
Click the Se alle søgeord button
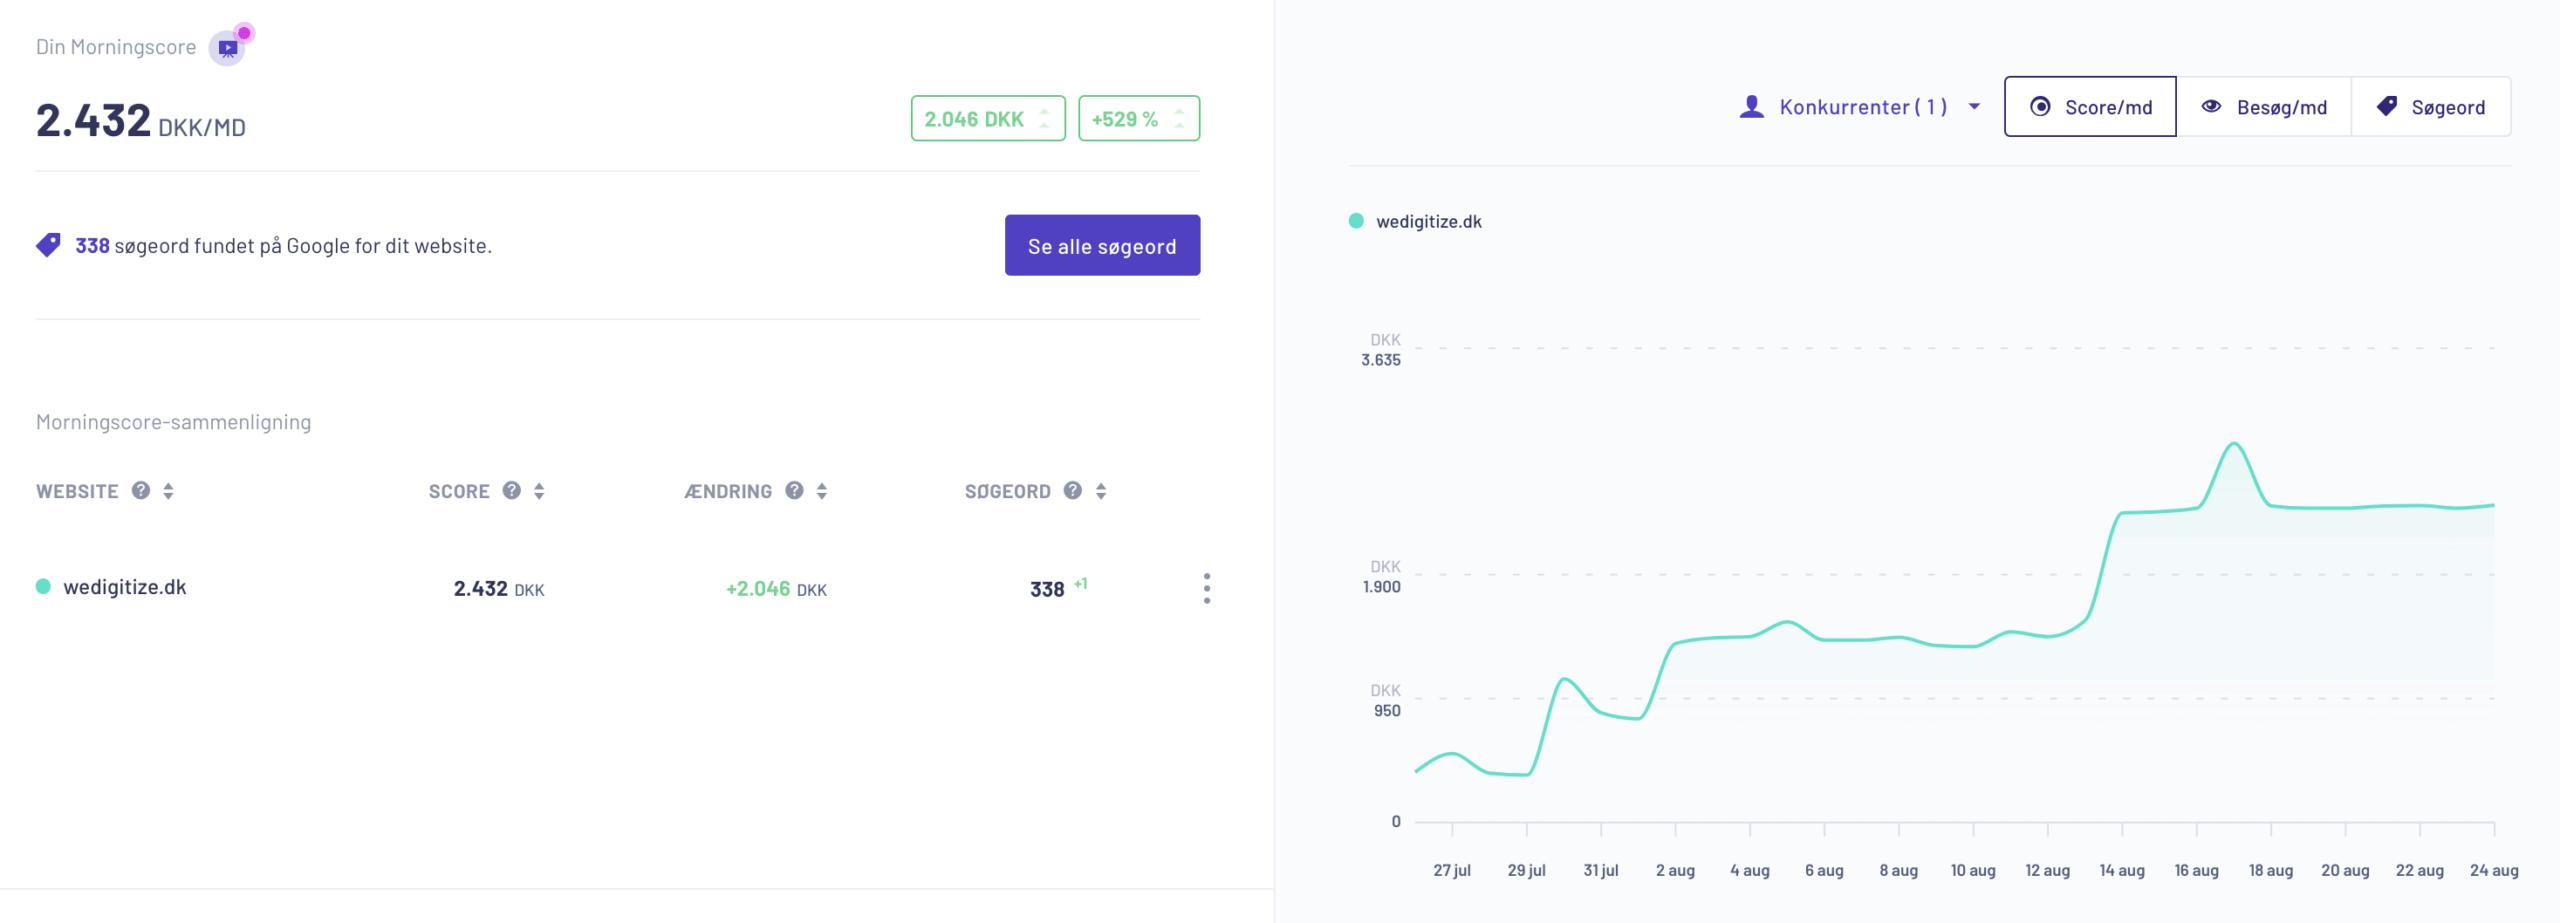point(1102,246)
